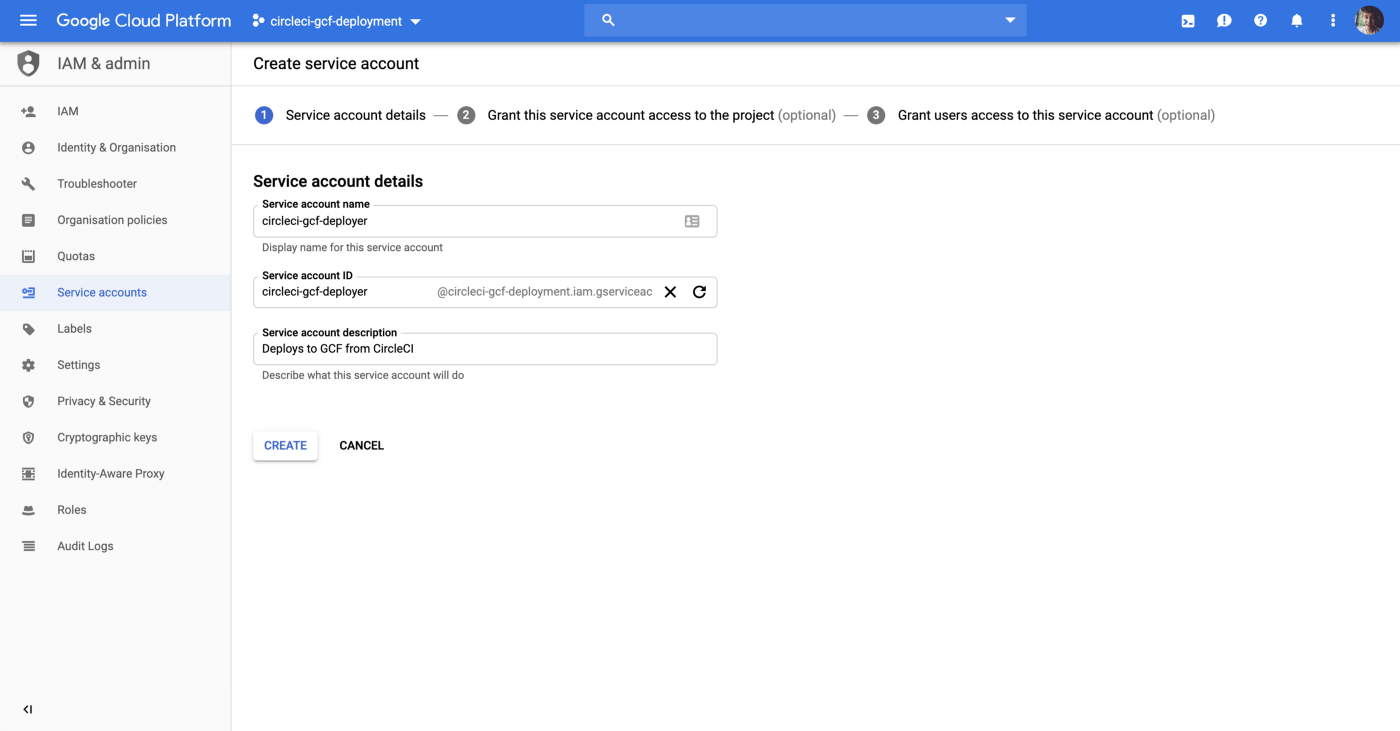This screenshot has width=1400, height=731.
Task: Click the Service account description field
Action: click(485, 349)
